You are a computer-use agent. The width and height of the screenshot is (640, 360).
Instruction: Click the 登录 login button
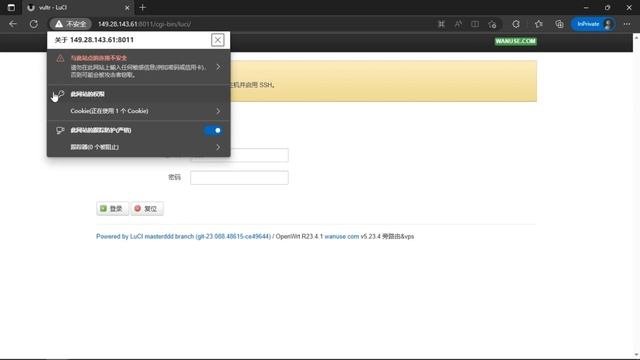(112, 209)
